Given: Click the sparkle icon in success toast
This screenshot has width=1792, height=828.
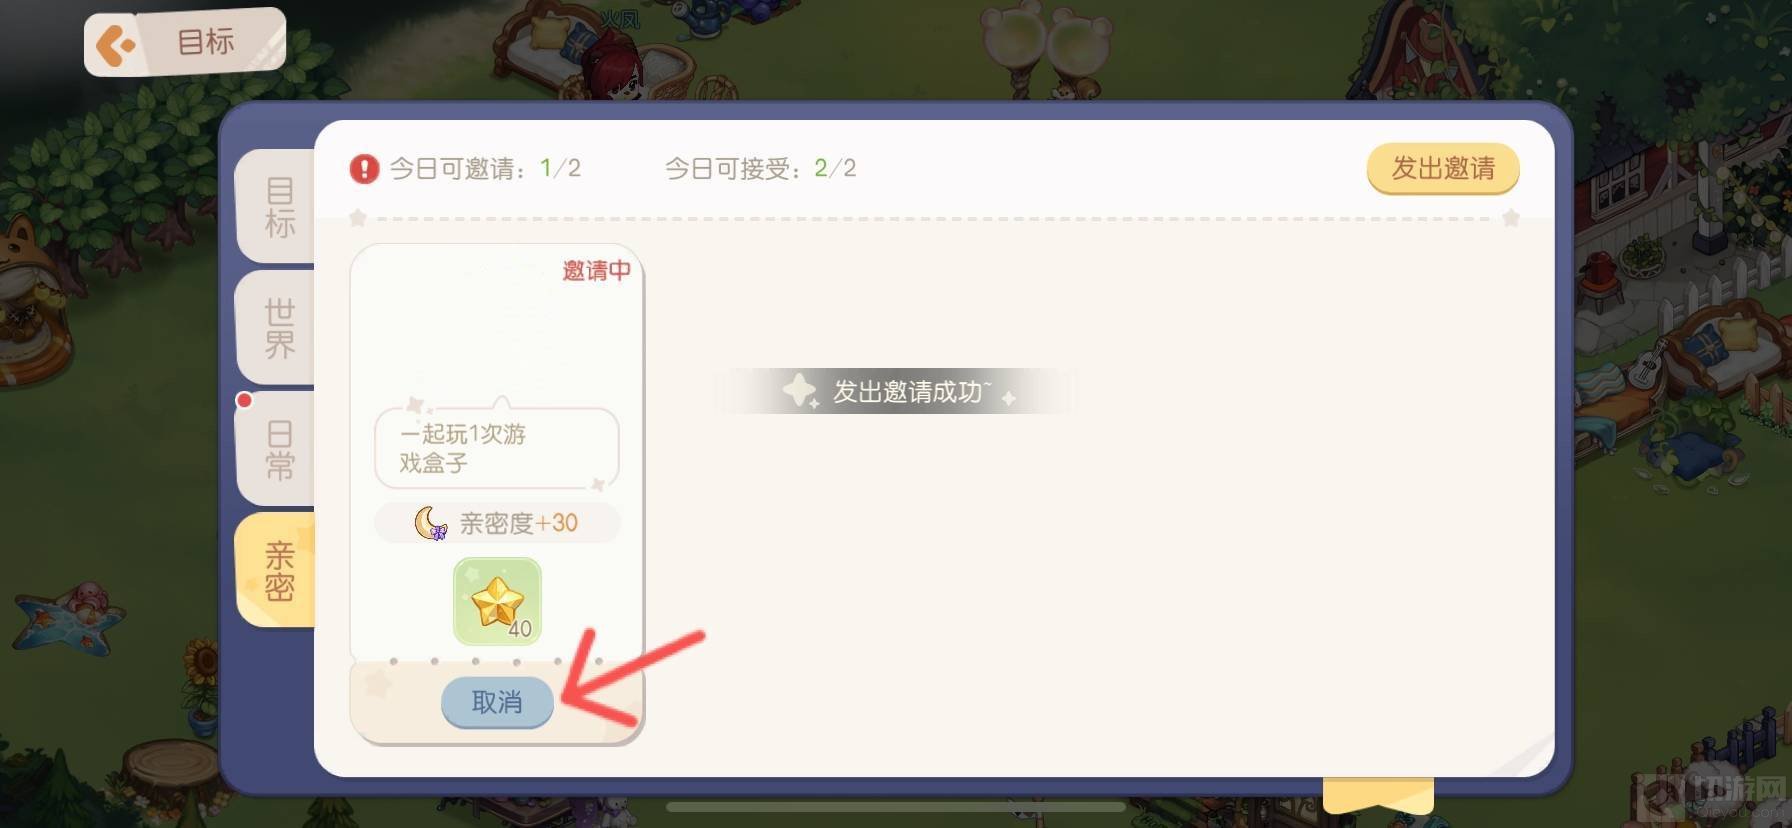Looking at the screenshot, I should [800, 391].
